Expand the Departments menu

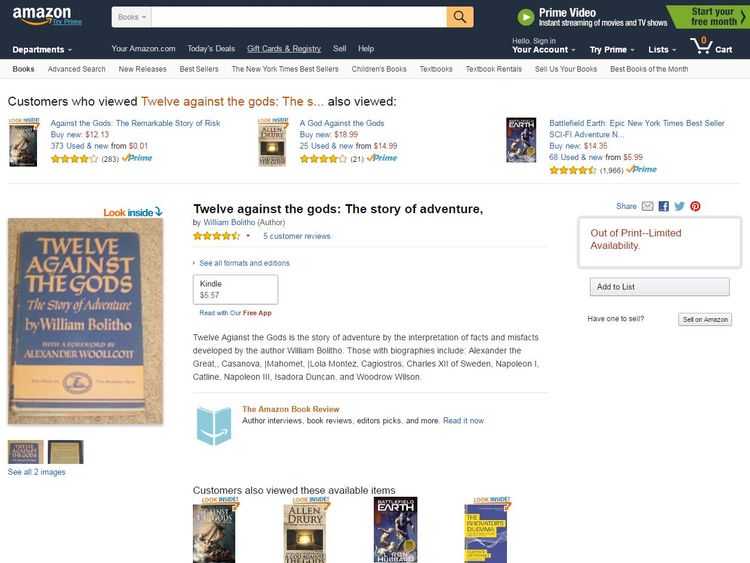point(42,49)
